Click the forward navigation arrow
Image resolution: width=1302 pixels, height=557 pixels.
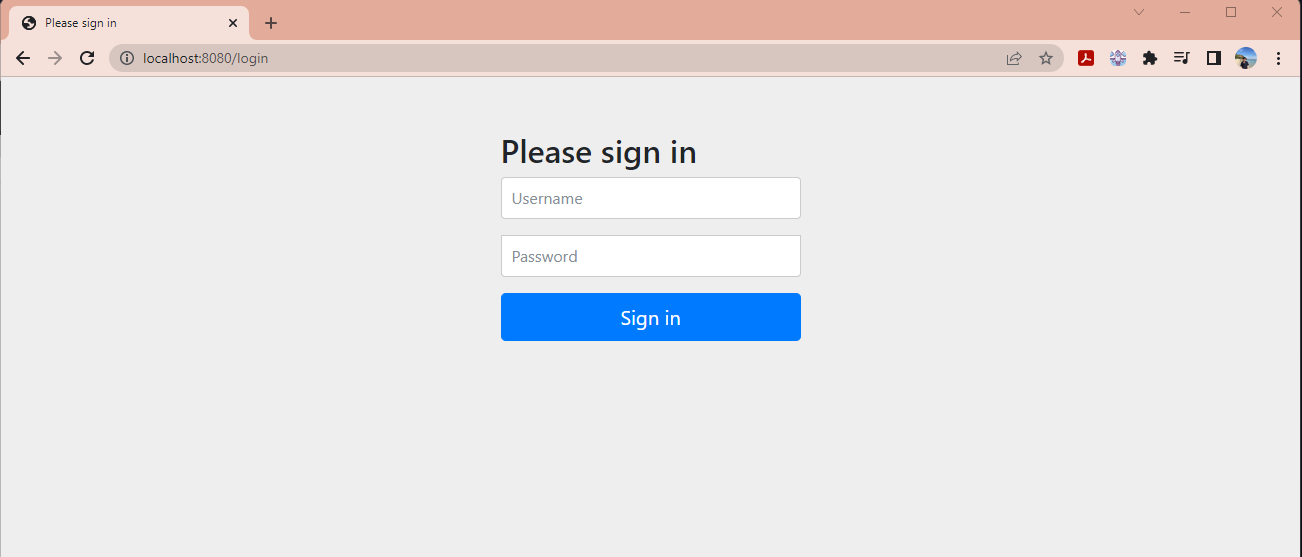tap(55, 58)
